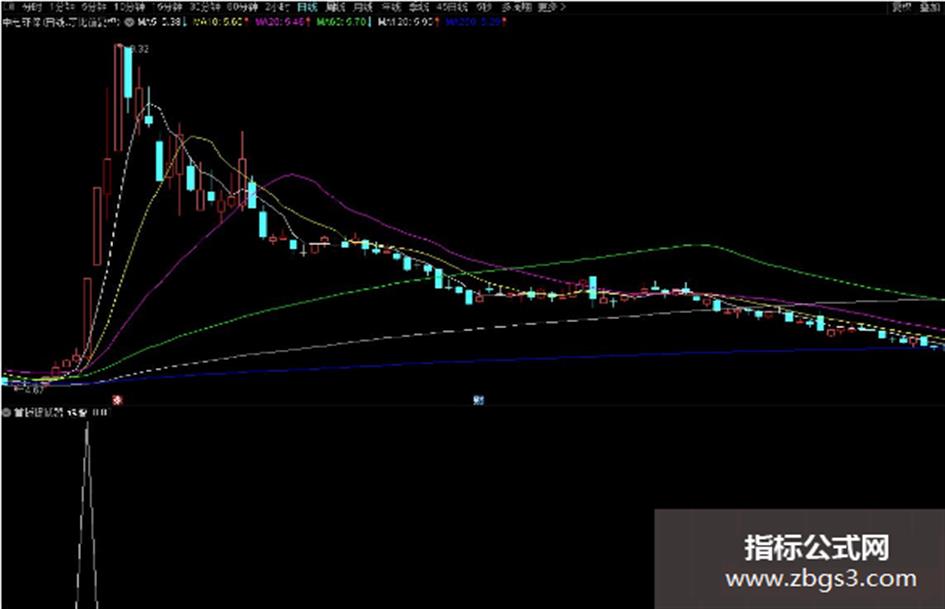Click the MA5 value label
The height and width of the screenshot is (609, 945).
(159, 22)
